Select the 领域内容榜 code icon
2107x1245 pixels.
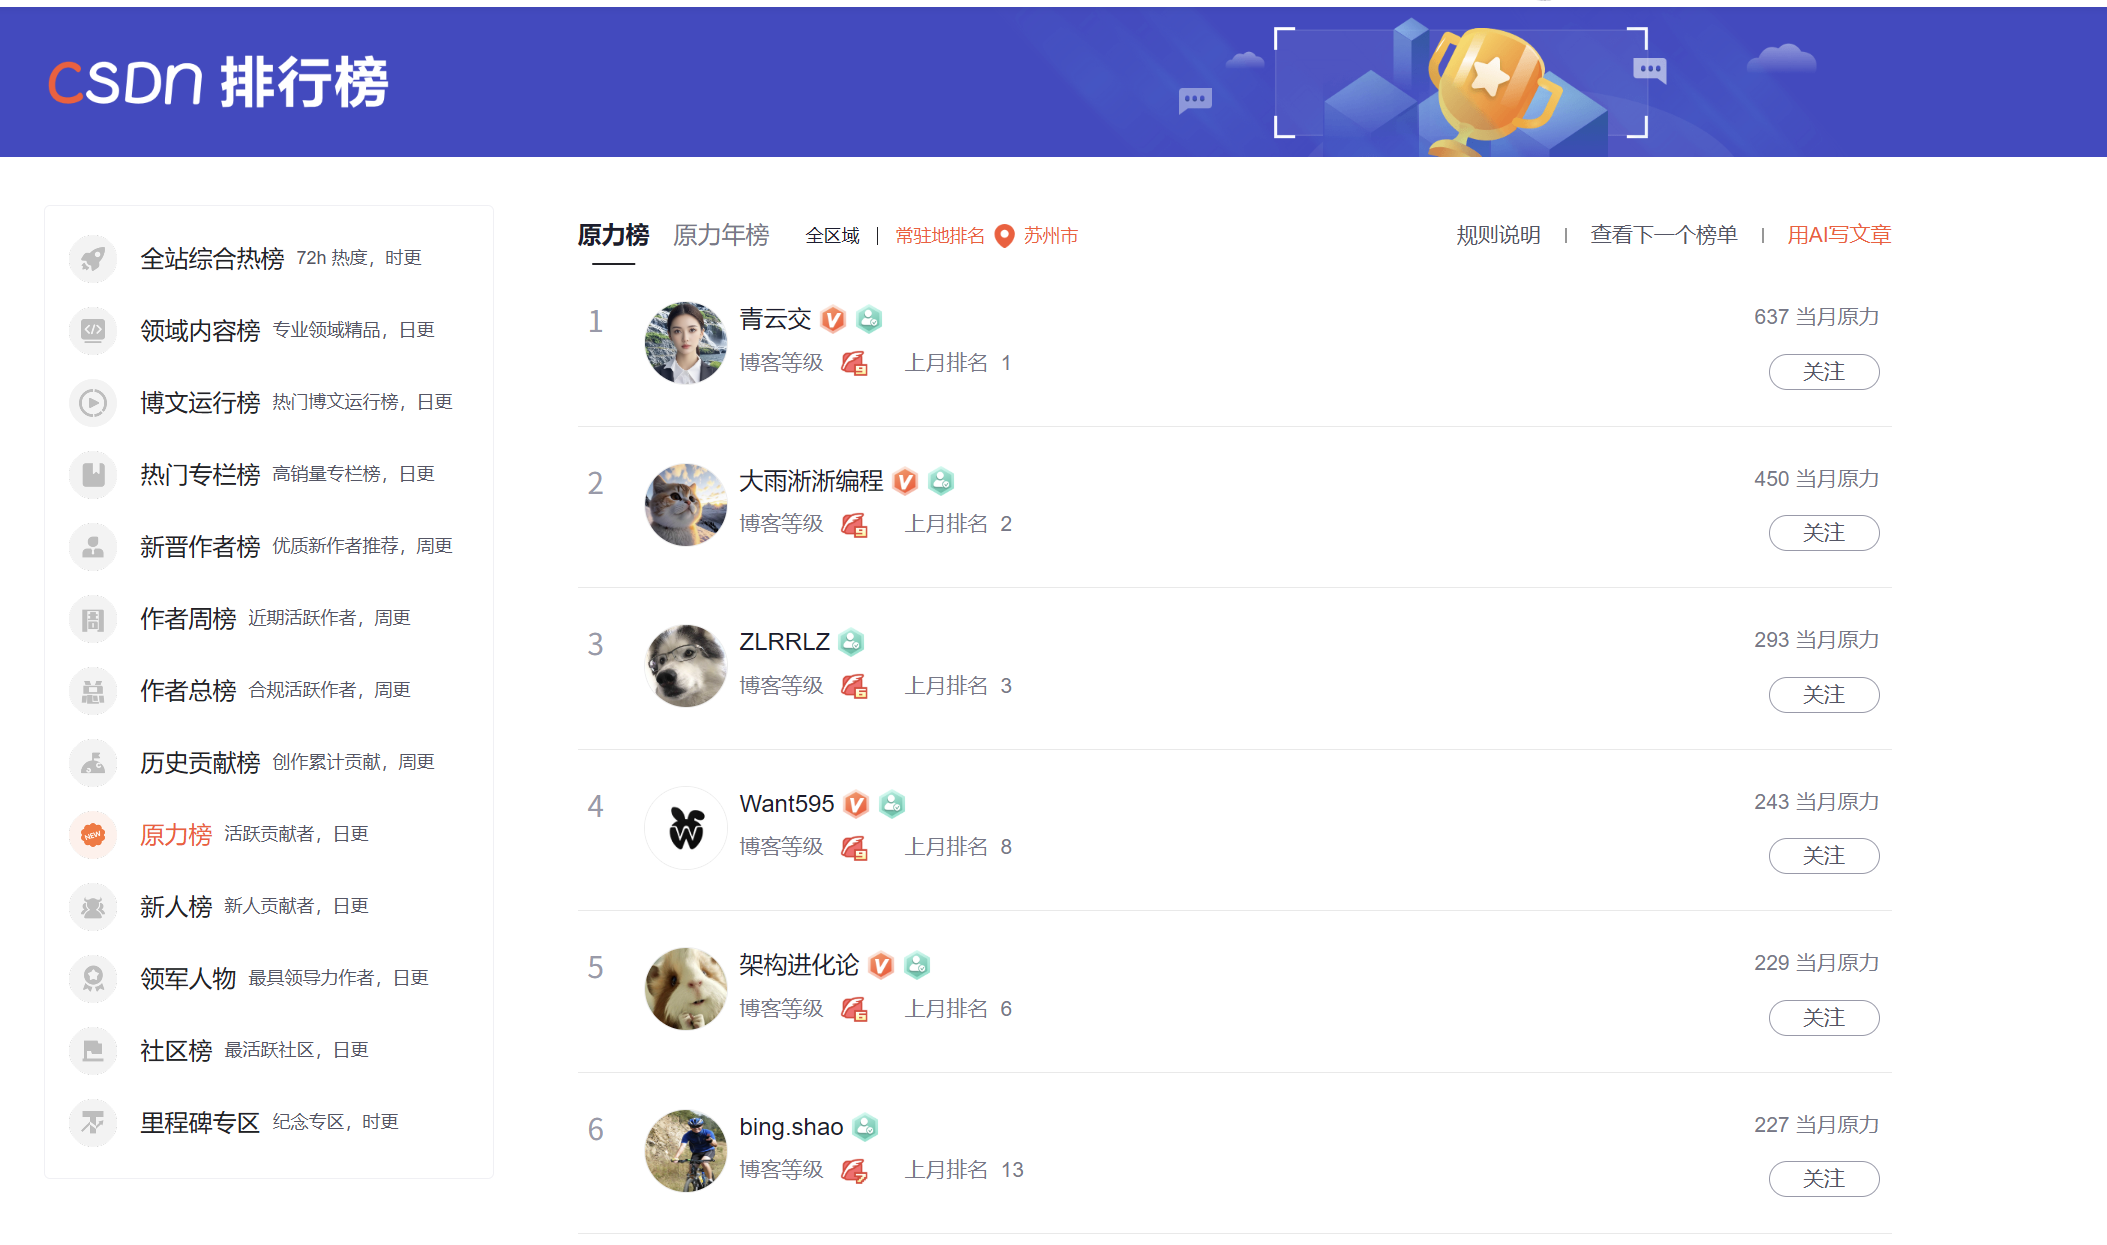click(x=93, y=330)
